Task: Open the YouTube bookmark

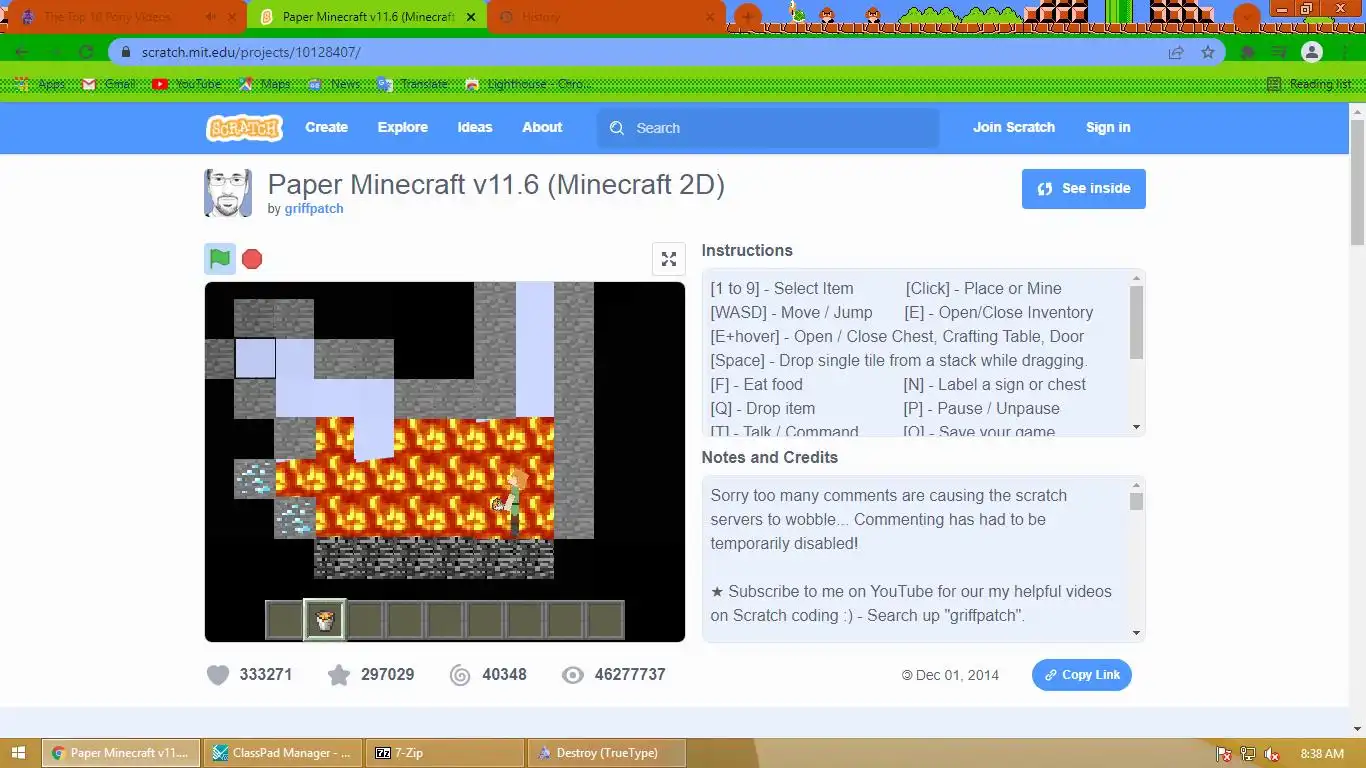Action: pyautogui.click(x=187, y=84)
